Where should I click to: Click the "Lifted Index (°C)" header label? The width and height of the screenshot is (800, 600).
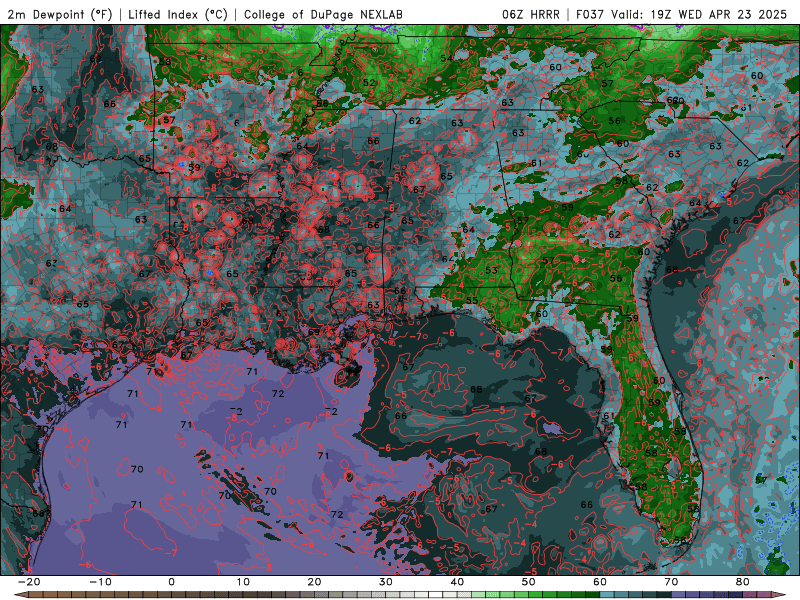tap(178, 14)
